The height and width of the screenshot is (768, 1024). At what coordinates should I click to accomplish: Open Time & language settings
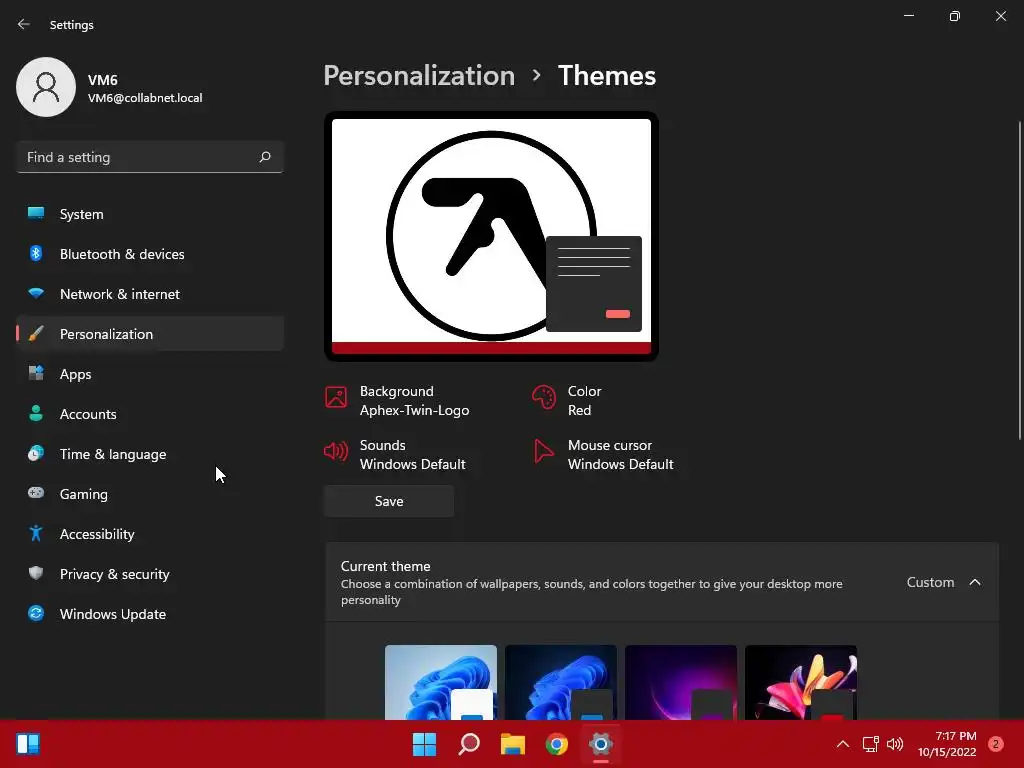(150, 453)
